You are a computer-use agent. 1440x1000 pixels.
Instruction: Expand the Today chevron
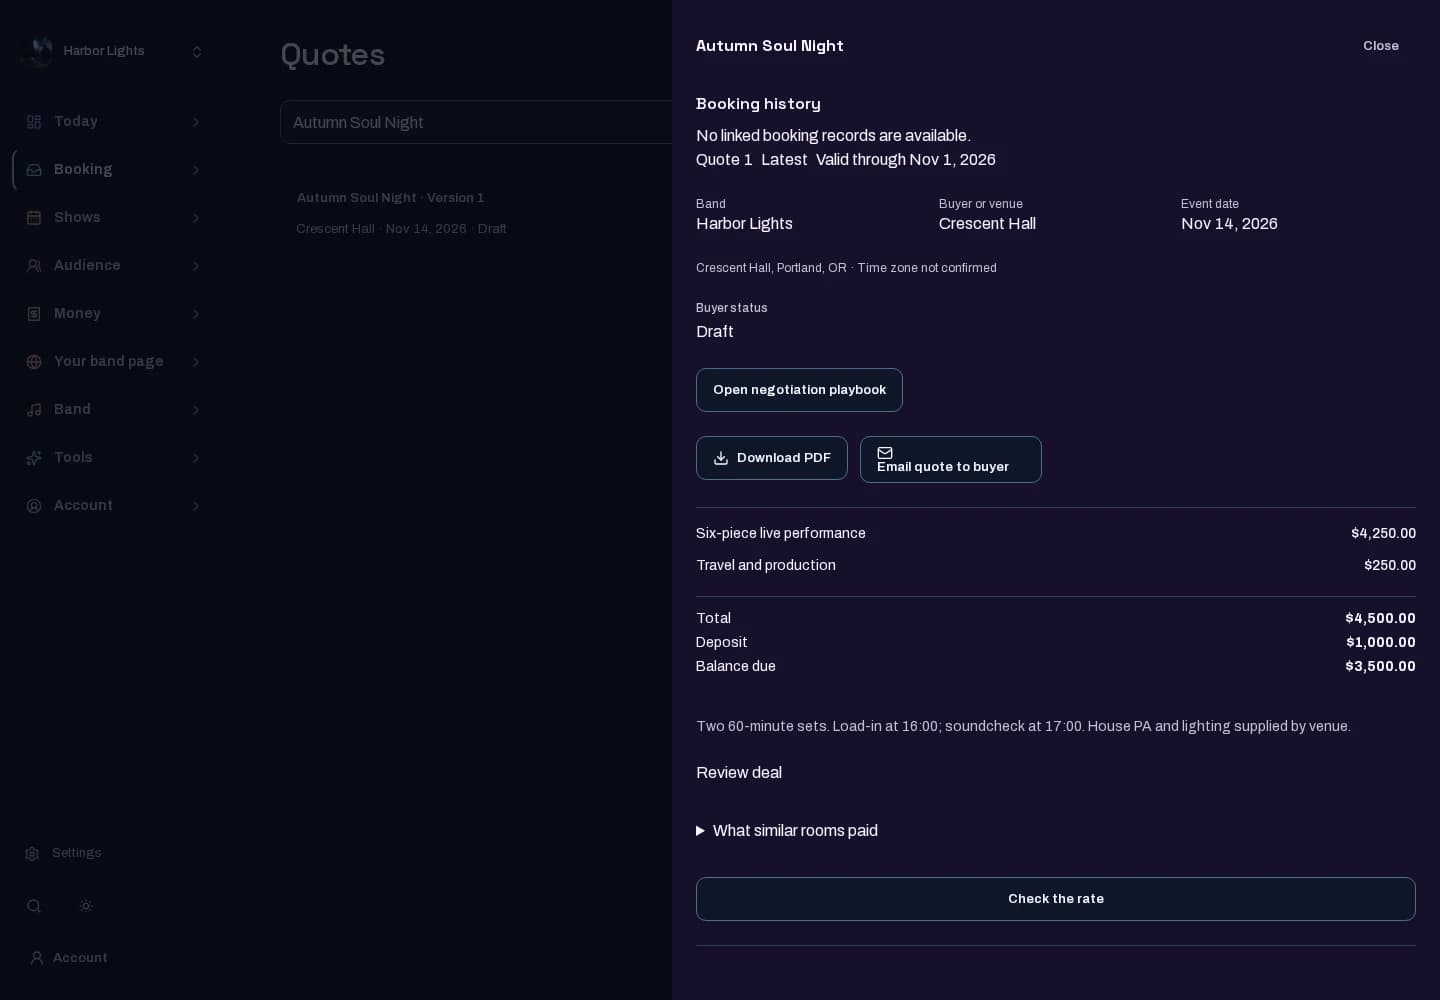coord(196,122)
